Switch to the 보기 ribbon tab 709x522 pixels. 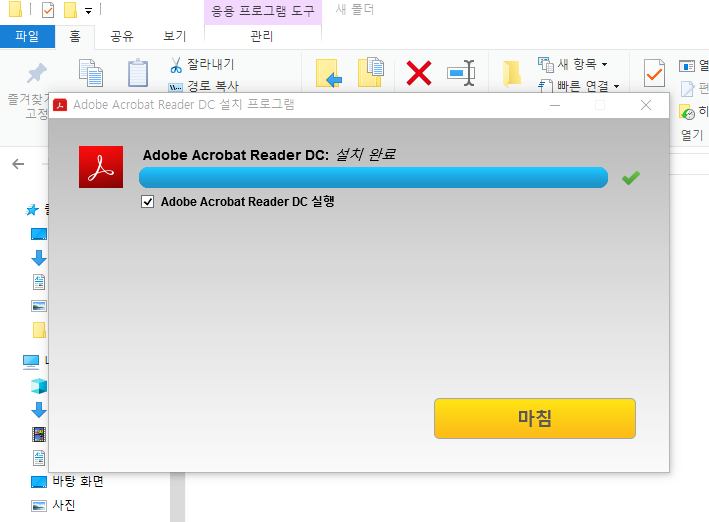point(175,36)
